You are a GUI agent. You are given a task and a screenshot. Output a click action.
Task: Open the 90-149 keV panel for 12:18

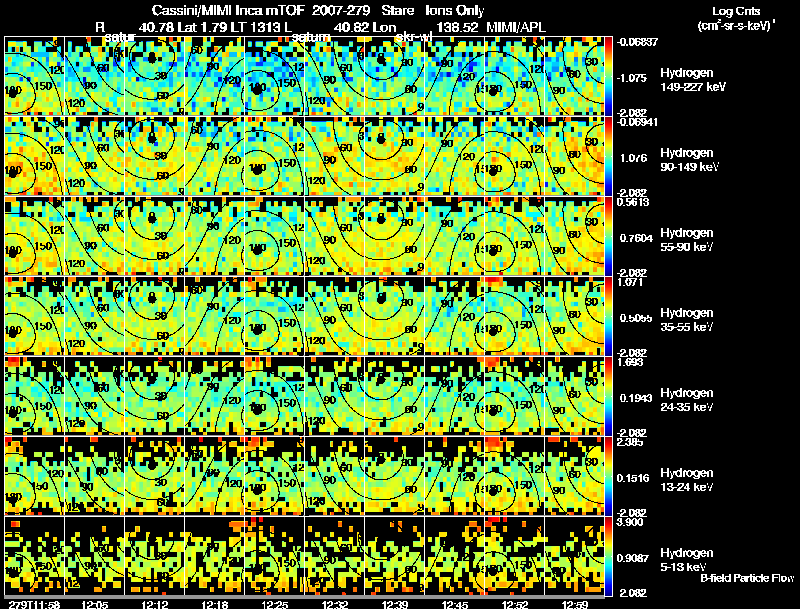214,156
